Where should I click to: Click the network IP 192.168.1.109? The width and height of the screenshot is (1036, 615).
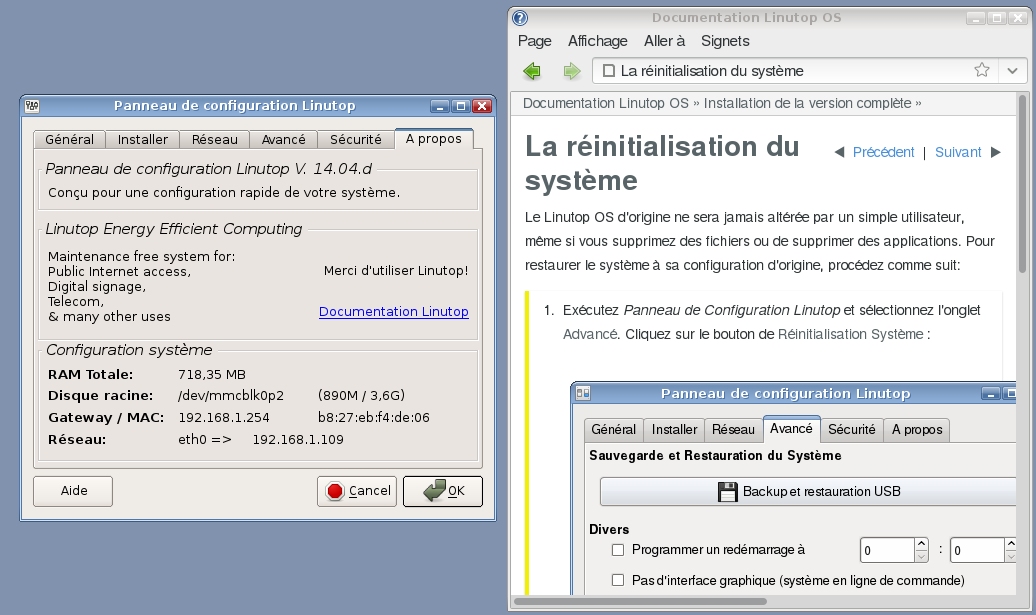click(x=298, y=439)
